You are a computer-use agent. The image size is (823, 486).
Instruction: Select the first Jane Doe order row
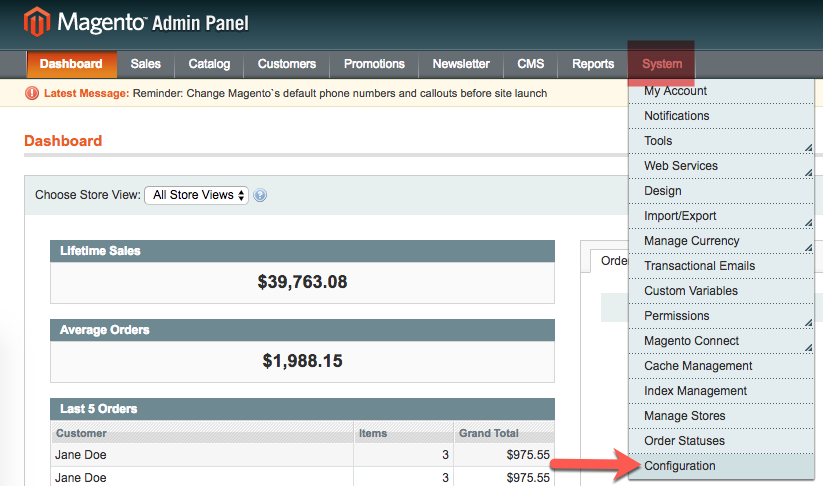click(200, 453)
